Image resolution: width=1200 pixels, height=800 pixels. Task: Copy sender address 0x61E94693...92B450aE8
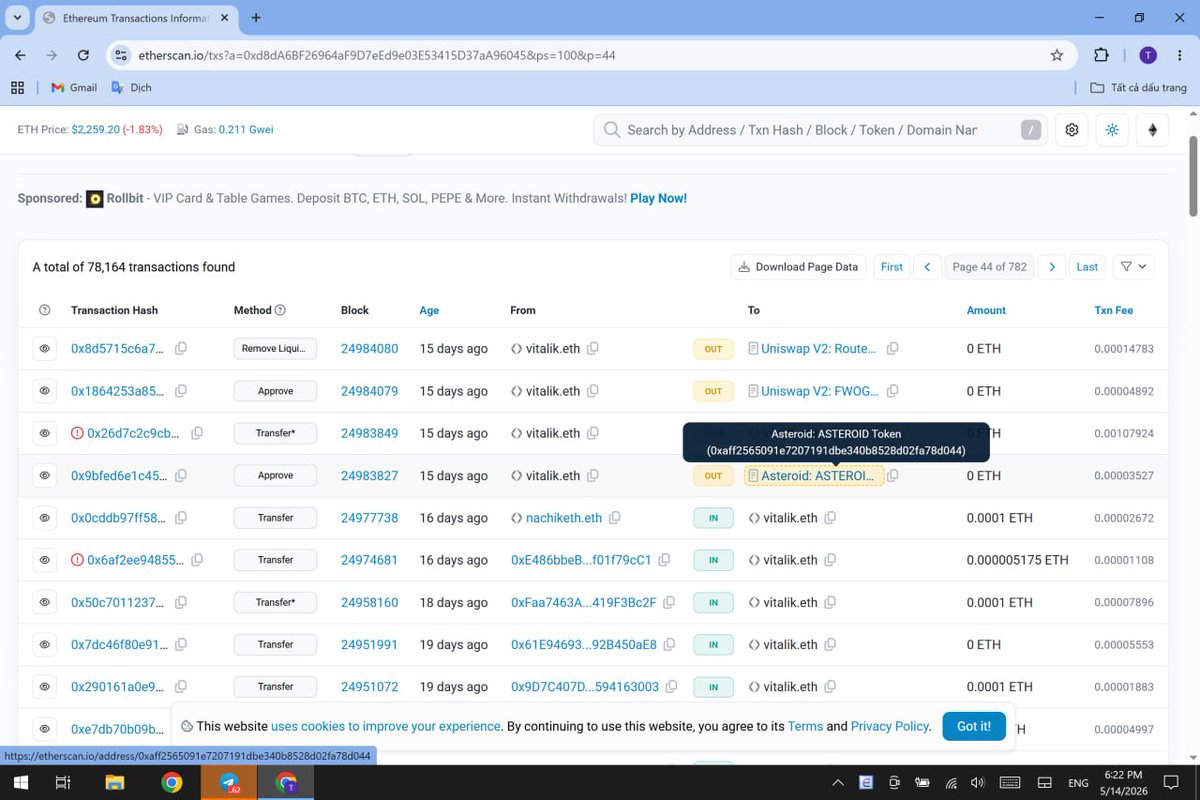670,645
